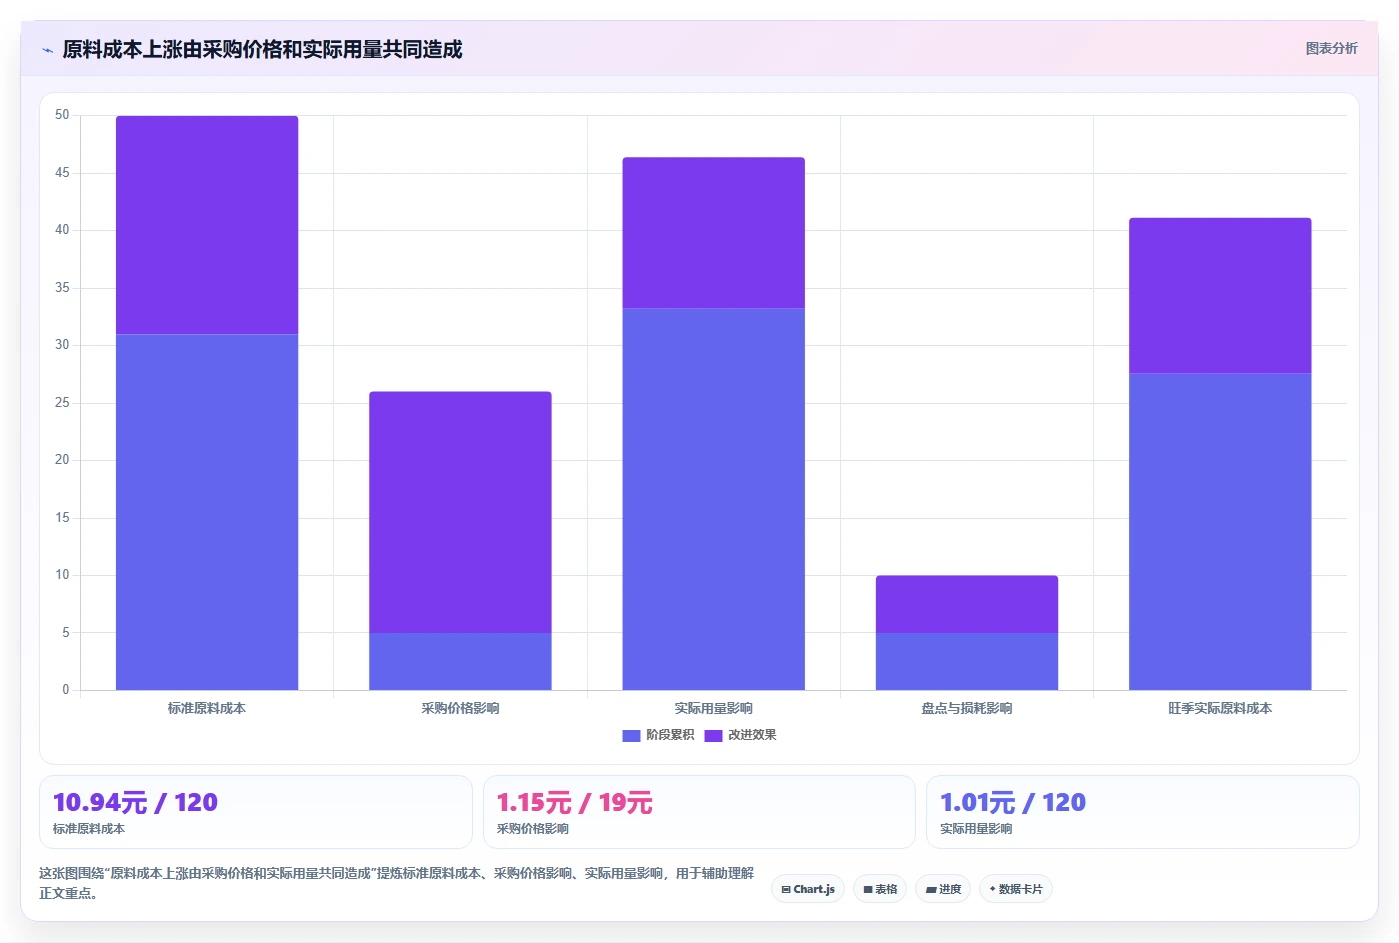This screenshot has height=943, width=1399.
Task: Click the lightning icon beside the chart title
Action: point(47,50)
